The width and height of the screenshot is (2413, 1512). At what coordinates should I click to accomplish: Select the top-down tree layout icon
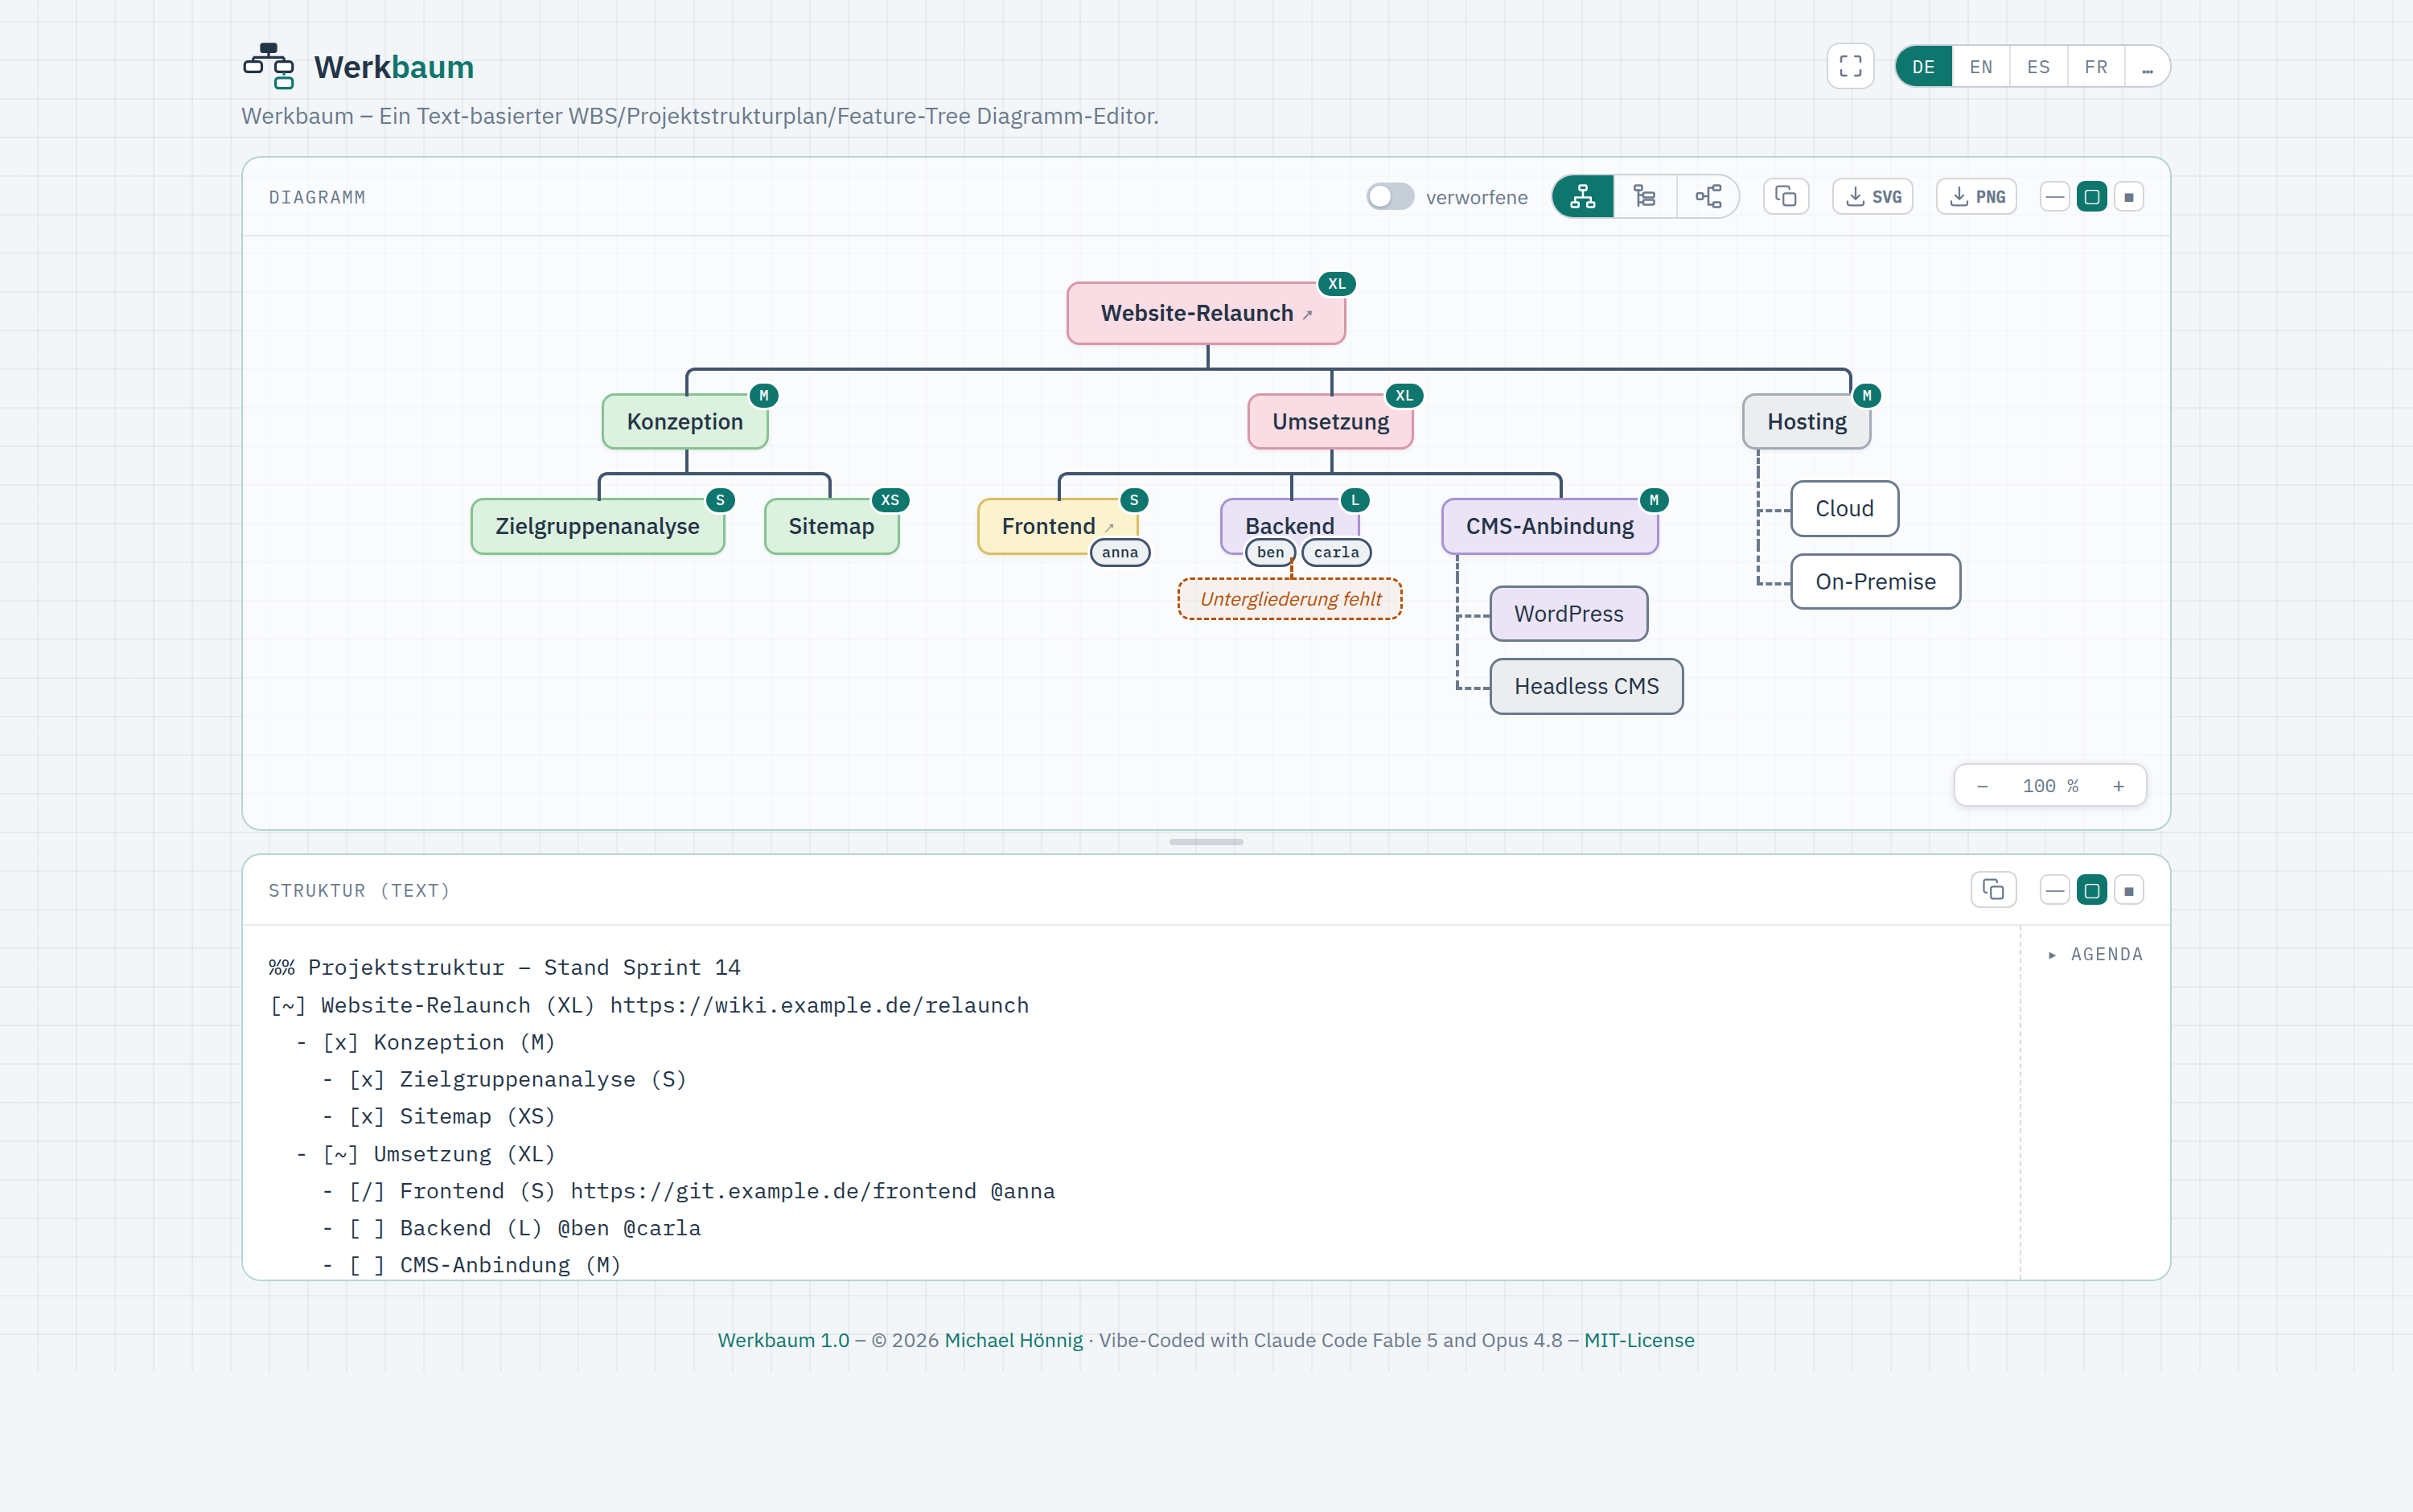(x=1582, y=196)
